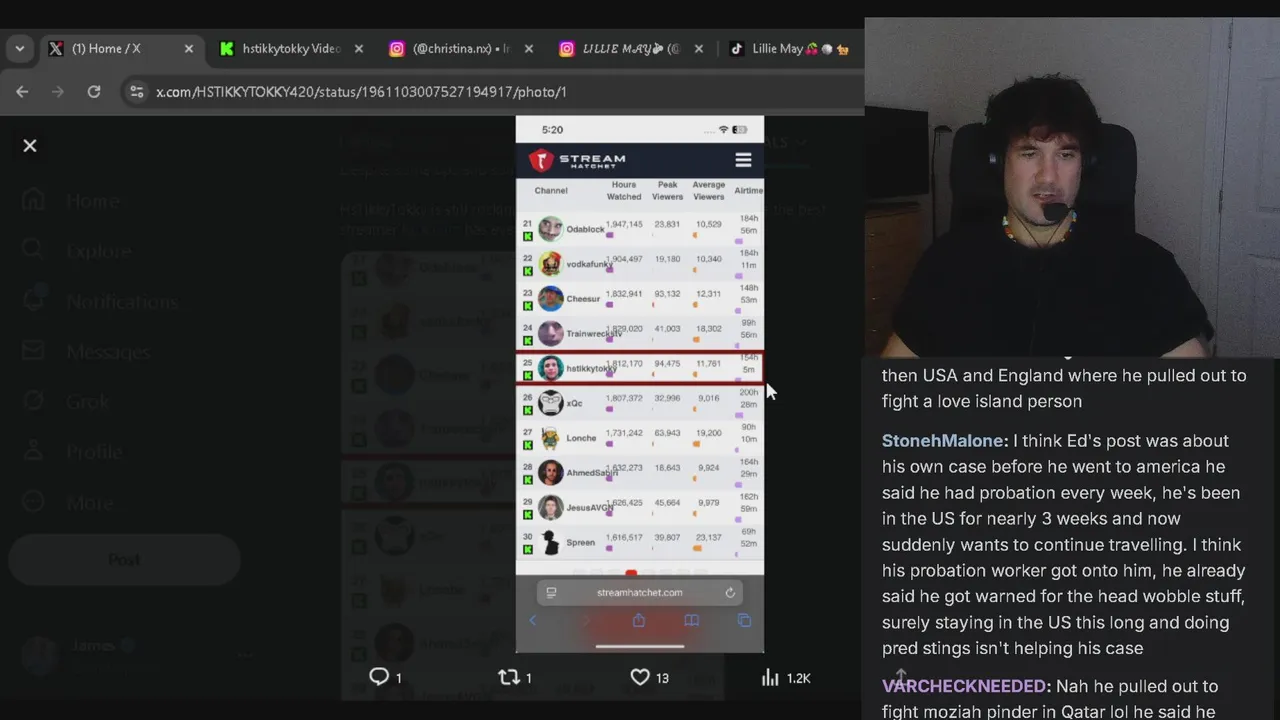Close the photo viewer with the X icon
1280x720 pixels.
tap(30, 146)
